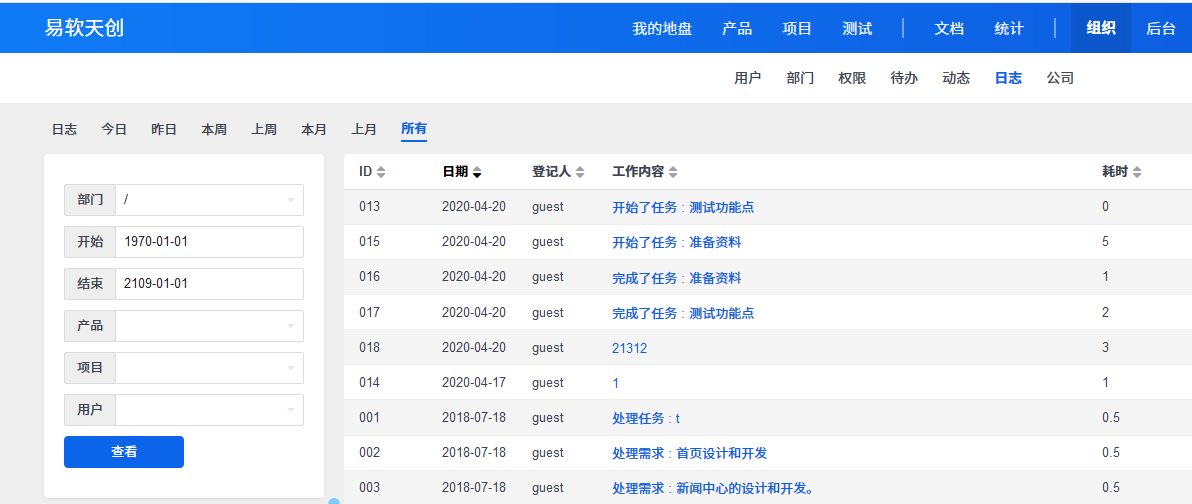Click the 开始 date input field
Viewport: 1192px width, 504px height.
[209, 242]
